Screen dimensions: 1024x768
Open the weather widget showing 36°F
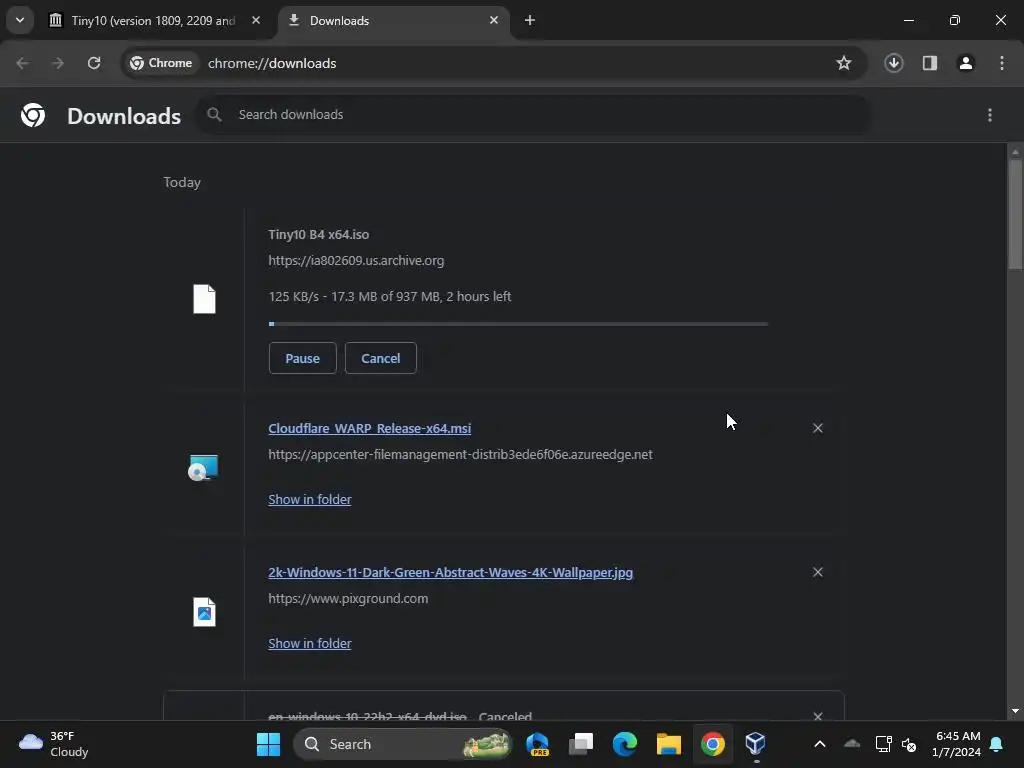click(54, 744)
